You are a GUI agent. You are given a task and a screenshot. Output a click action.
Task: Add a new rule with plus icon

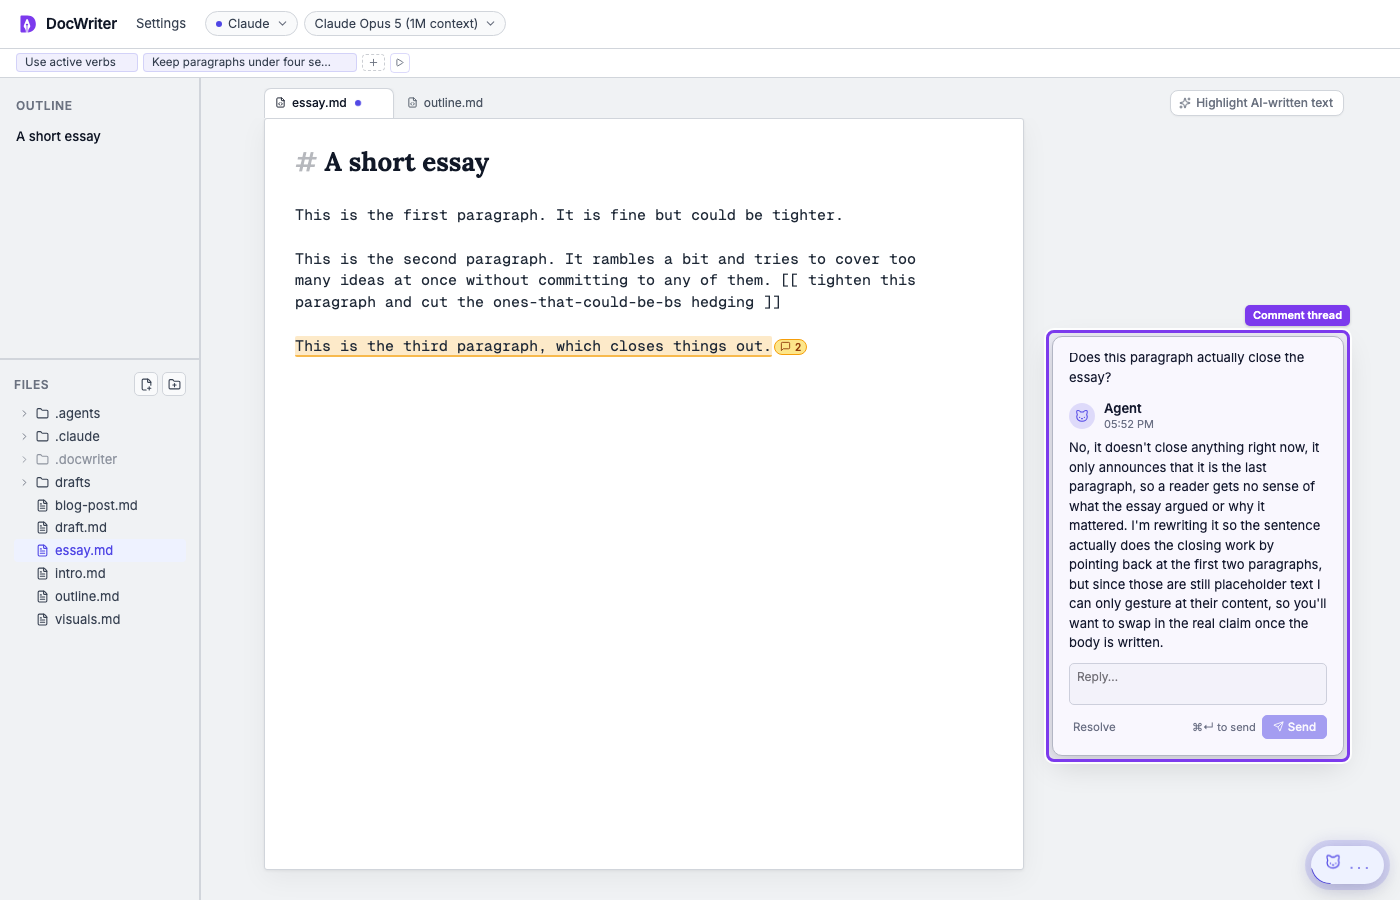[x=373, y=62]
